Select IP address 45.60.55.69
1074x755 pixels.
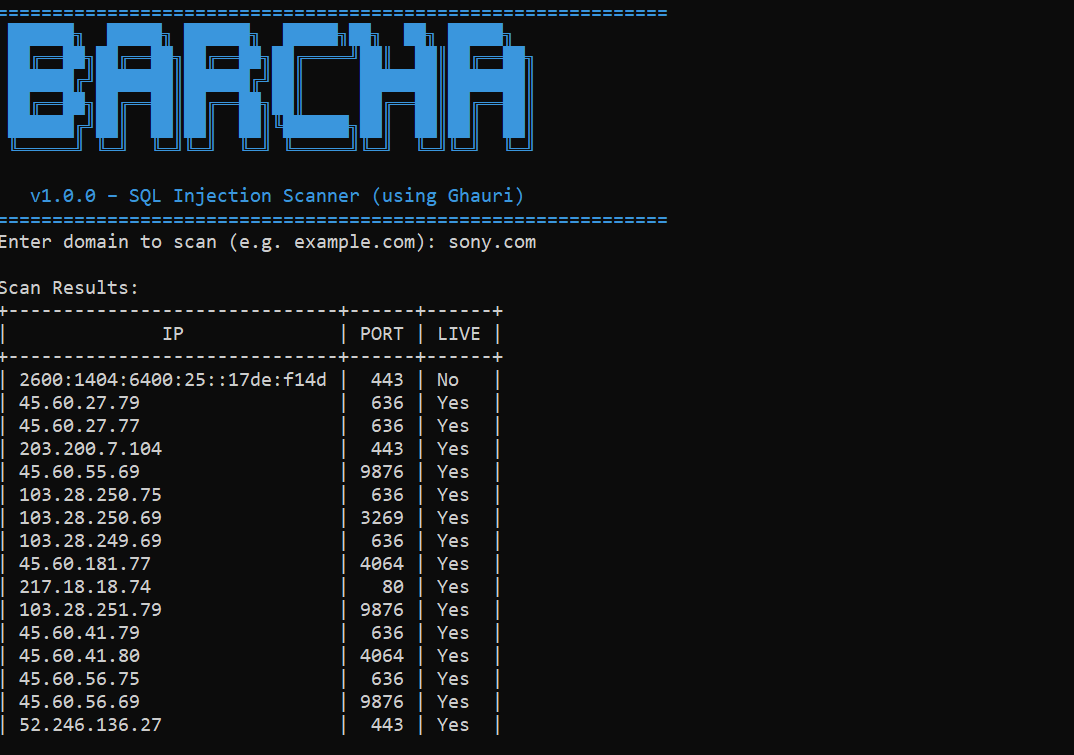[79, 472]
